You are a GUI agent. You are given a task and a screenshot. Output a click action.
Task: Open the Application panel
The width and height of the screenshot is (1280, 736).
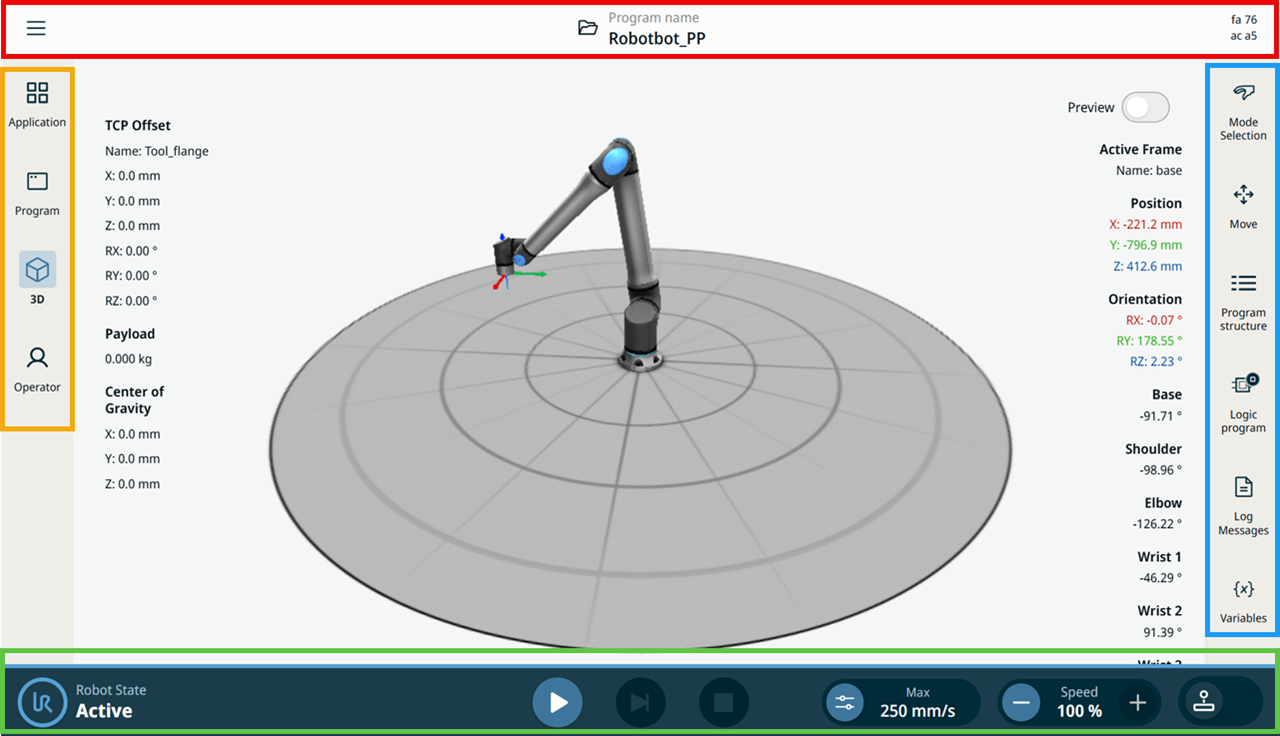(x=37, y=105)
